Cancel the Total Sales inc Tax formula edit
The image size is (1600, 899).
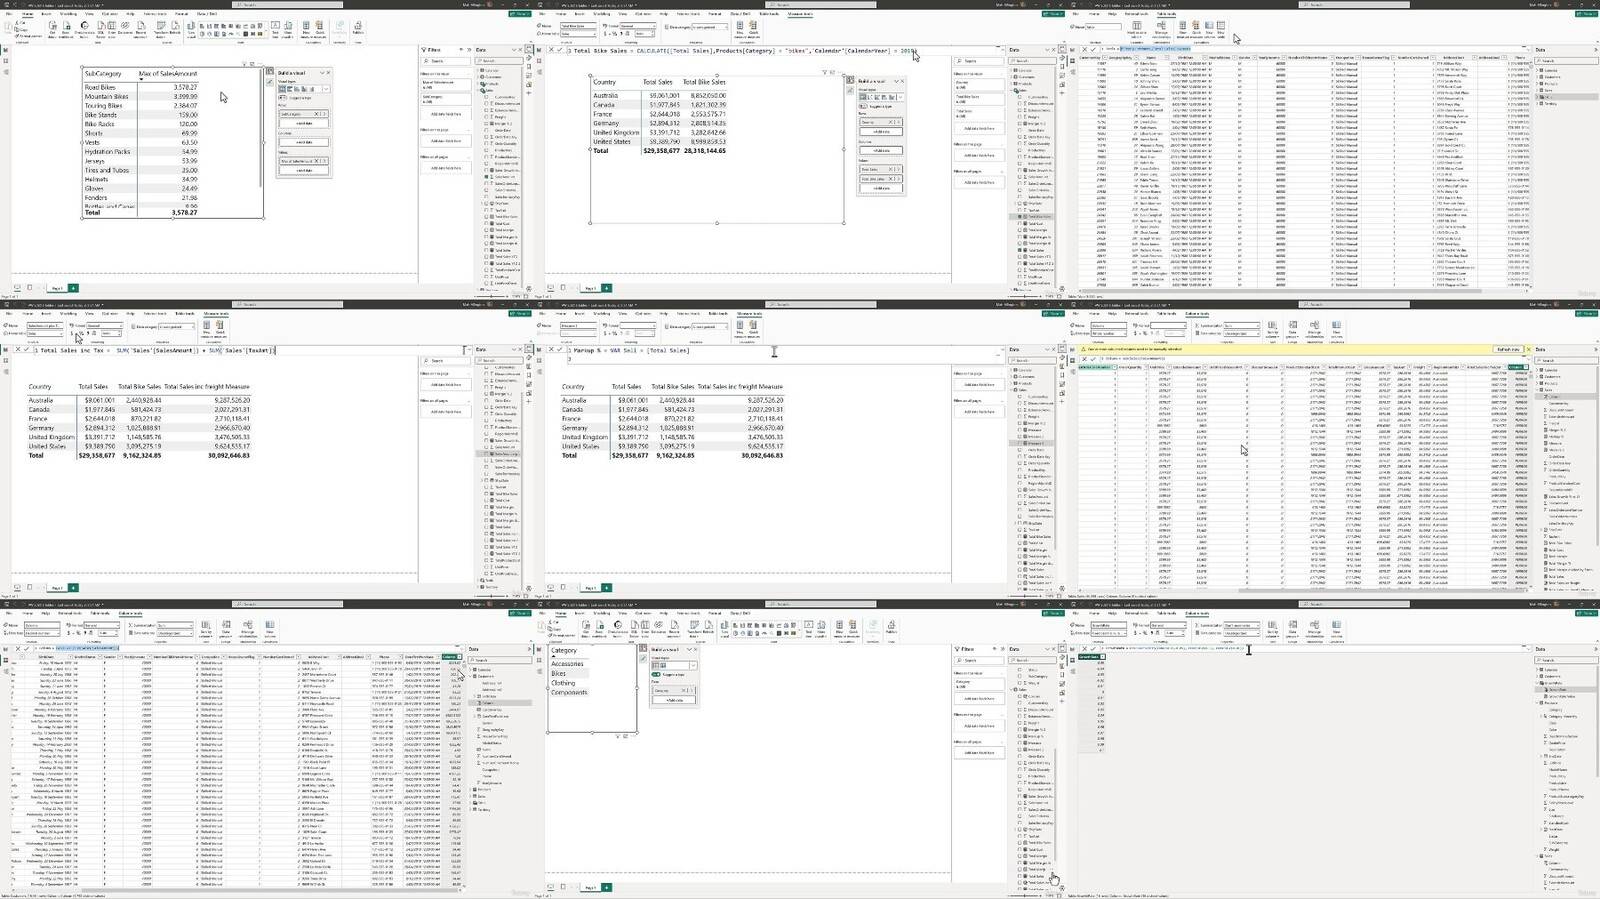[18, 349]
